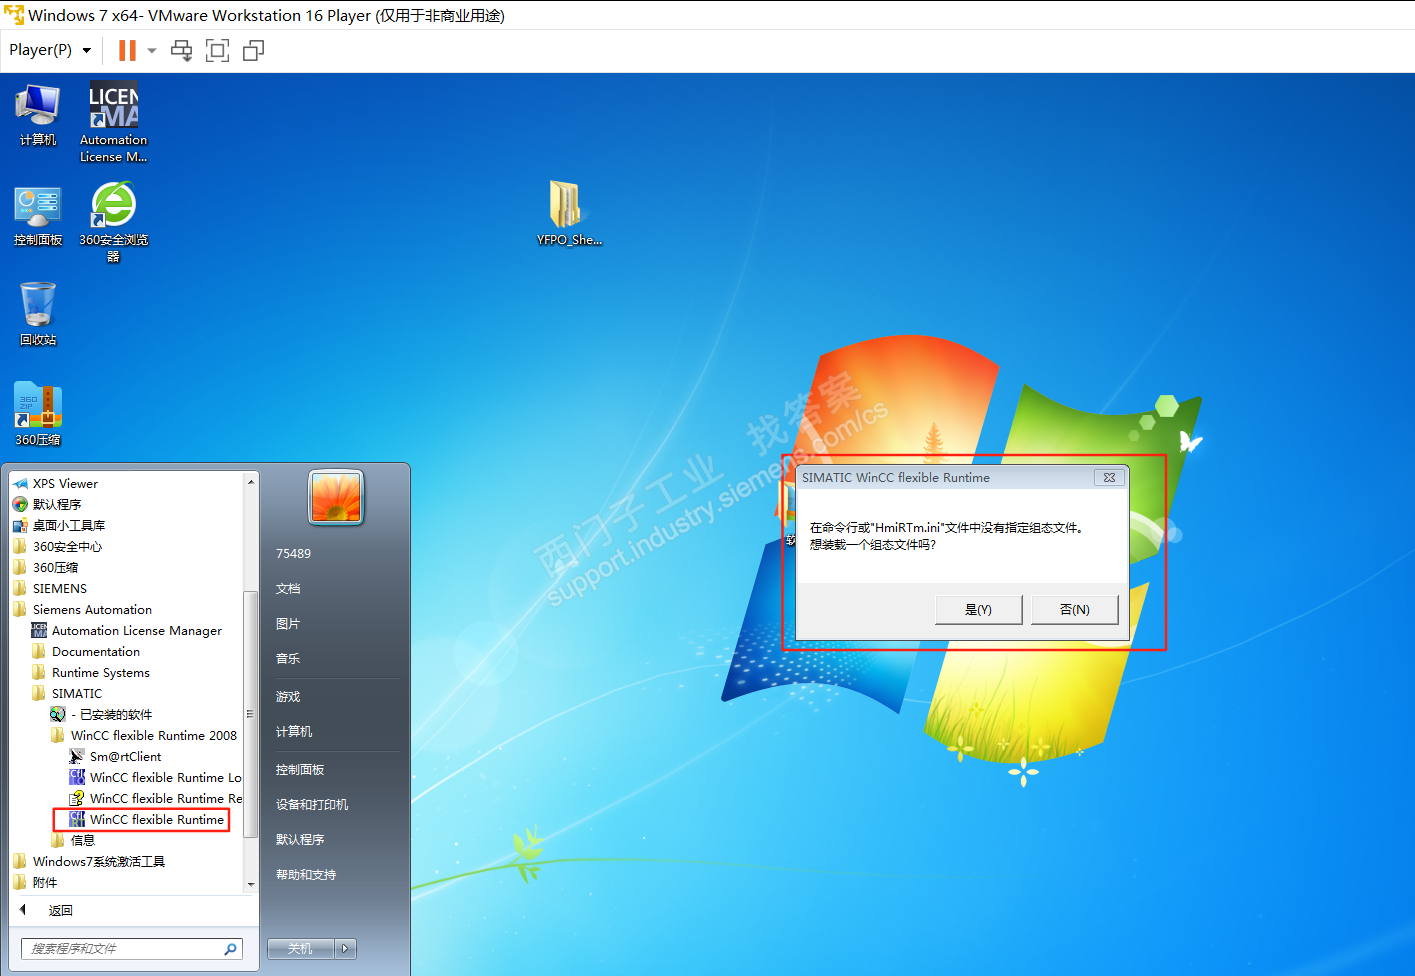The height and width of the screenshot is (976, 1415).
Task: Click 否(N) in the WinCC Runtime dialog
Action: (1075, 609)
